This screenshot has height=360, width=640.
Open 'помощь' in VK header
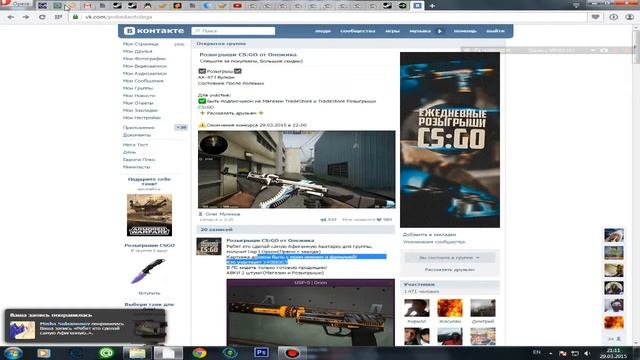tap(465, 31)
